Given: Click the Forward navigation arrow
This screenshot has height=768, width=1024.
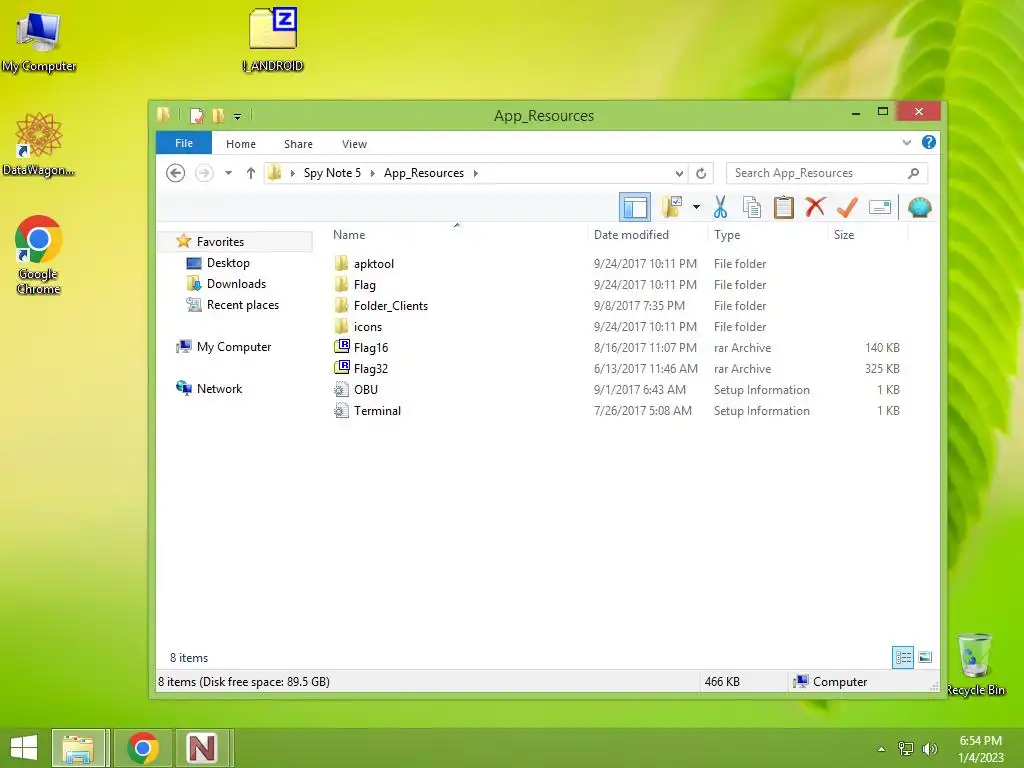Looking at the screenshot, I should point(204,173).
